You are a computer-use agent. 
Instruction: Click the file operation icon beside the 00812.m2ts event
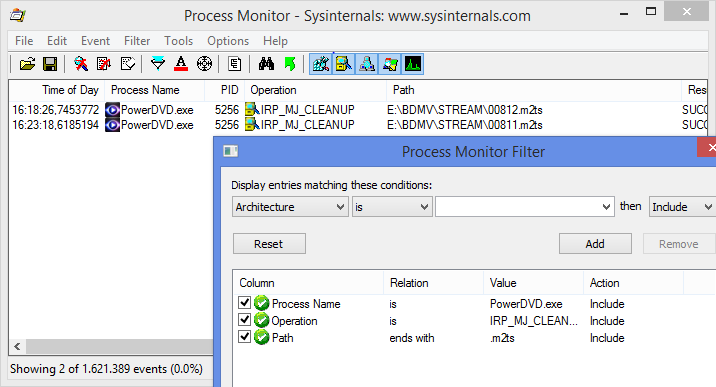(252, 110)
